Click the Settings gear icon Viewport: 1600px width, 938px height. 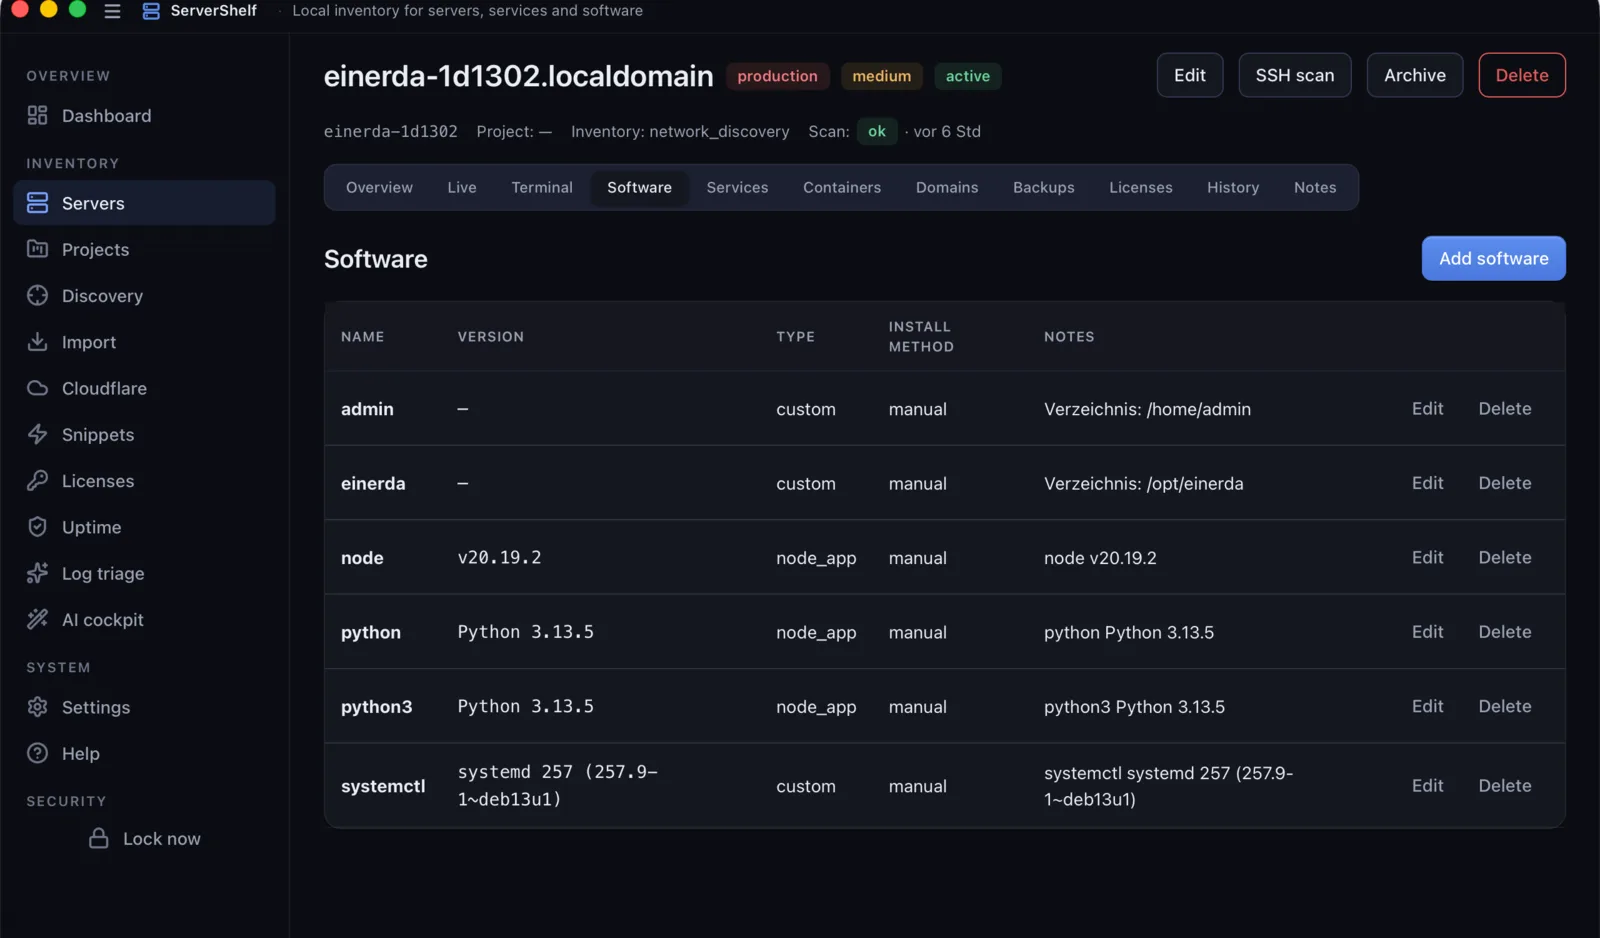point(37,707)
